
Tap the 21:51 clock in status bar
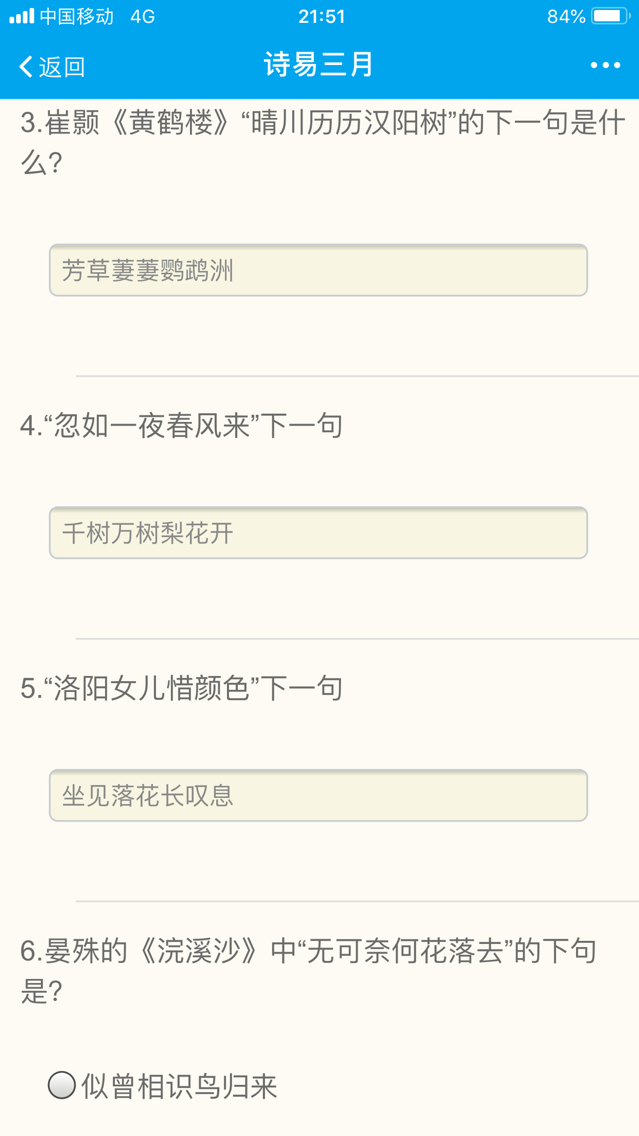pyautogui.click(x=321, y=16)
